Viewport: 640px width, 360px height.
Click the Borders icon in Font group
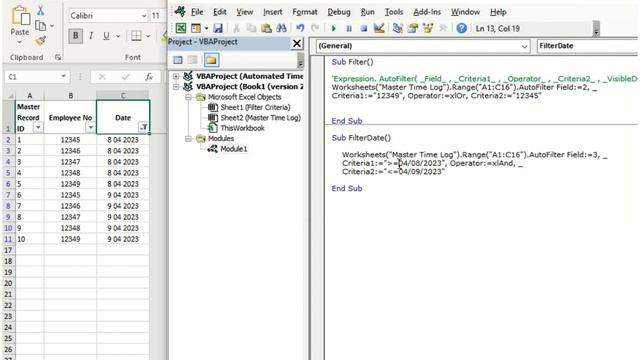136,36
